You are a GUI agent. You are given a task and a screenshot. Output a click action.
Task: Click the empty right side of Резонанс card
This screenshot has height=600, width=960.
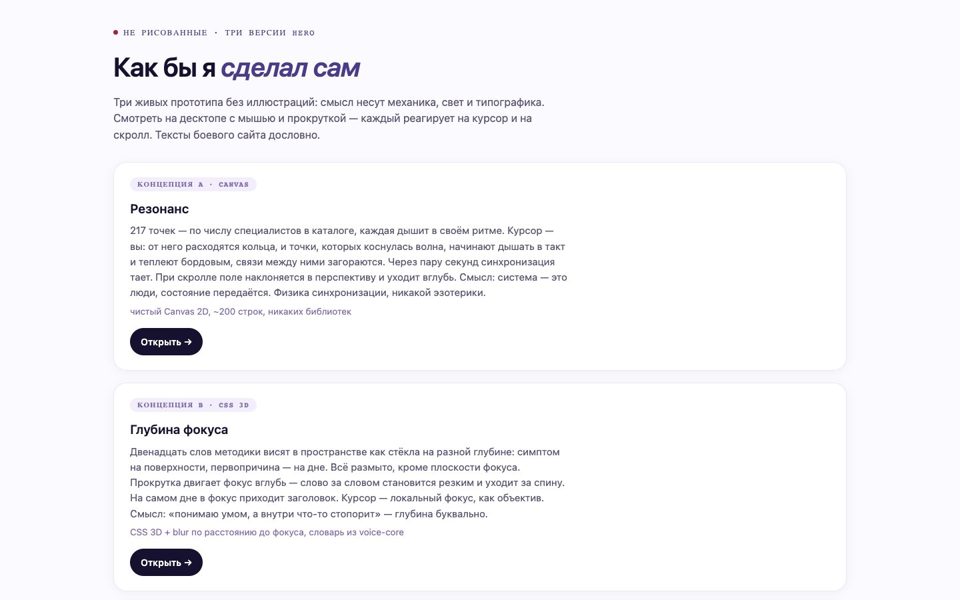[704, 266]
